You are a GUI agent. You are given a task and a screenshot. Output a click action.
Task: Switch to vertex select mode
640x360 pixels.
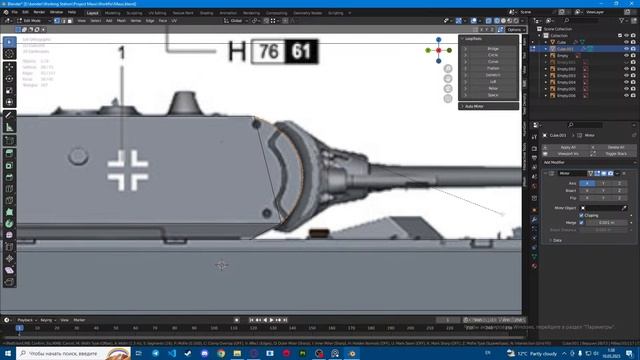(x=57, y=20)
